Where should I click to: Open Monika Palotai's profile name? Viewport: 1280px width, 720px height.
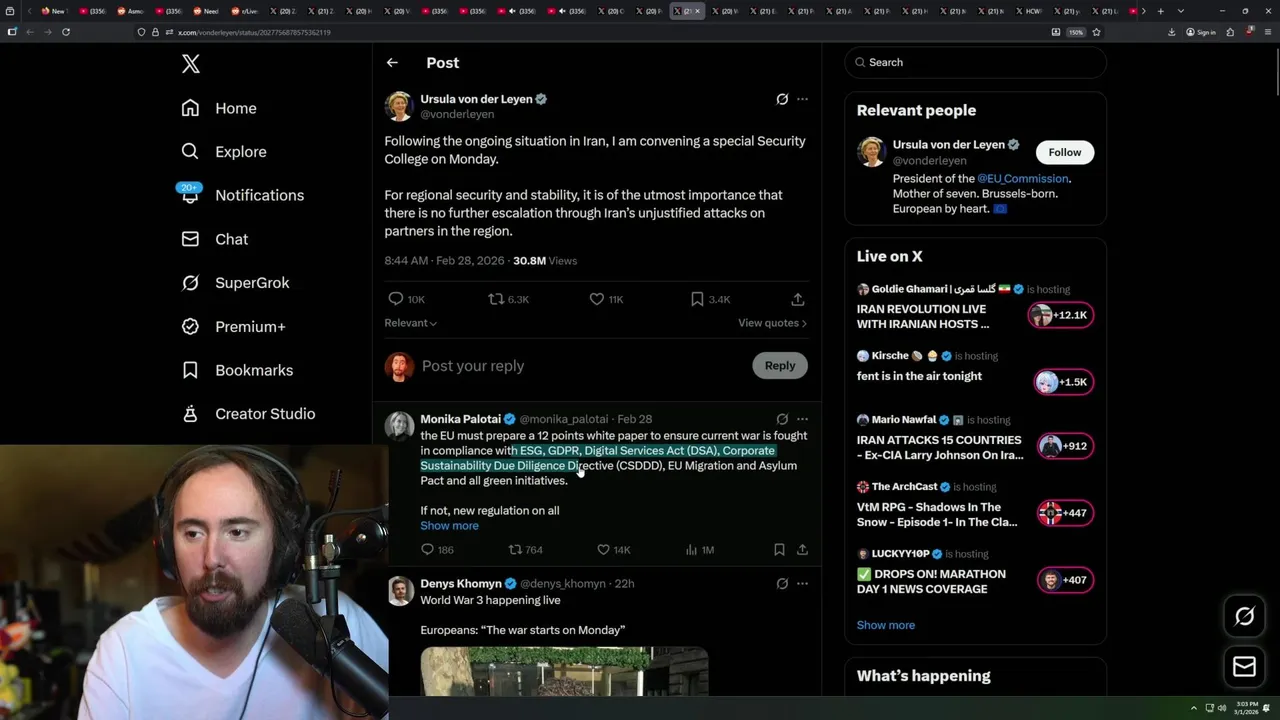pyautogui.click(x=460, y=419)
